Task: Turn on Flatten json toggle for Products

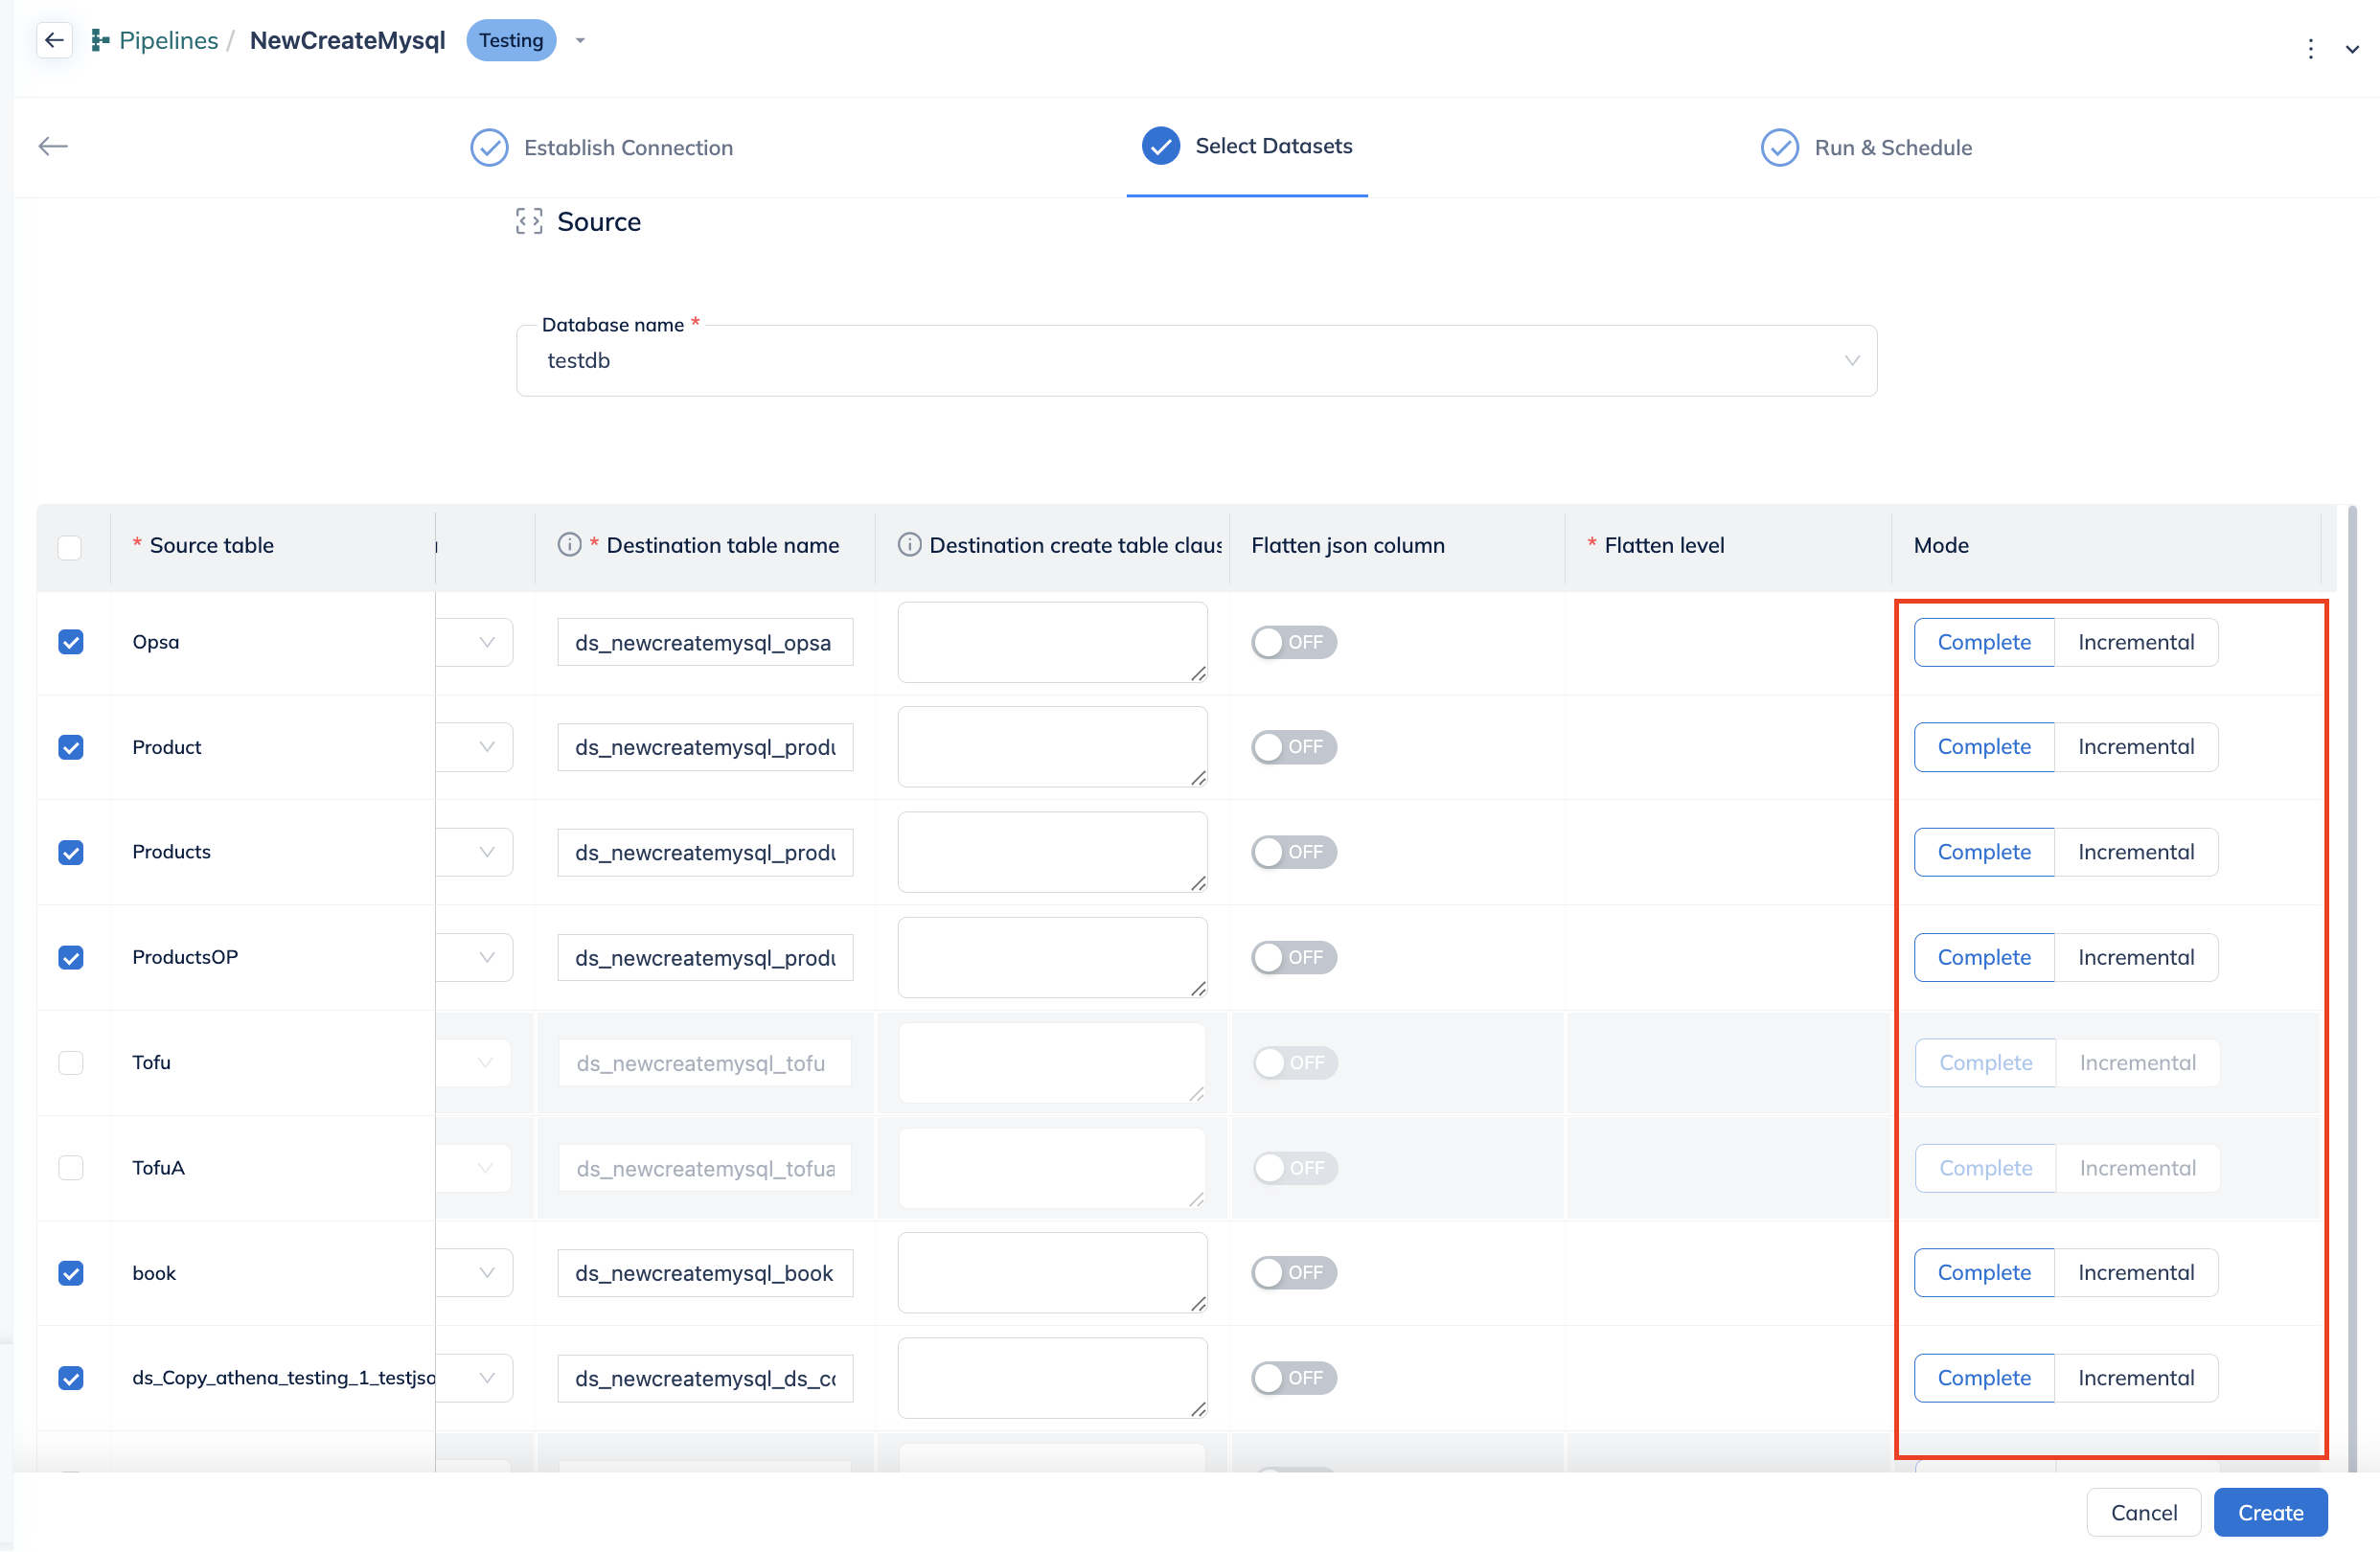Action: pyautogui.click(x=1293, y=852)
